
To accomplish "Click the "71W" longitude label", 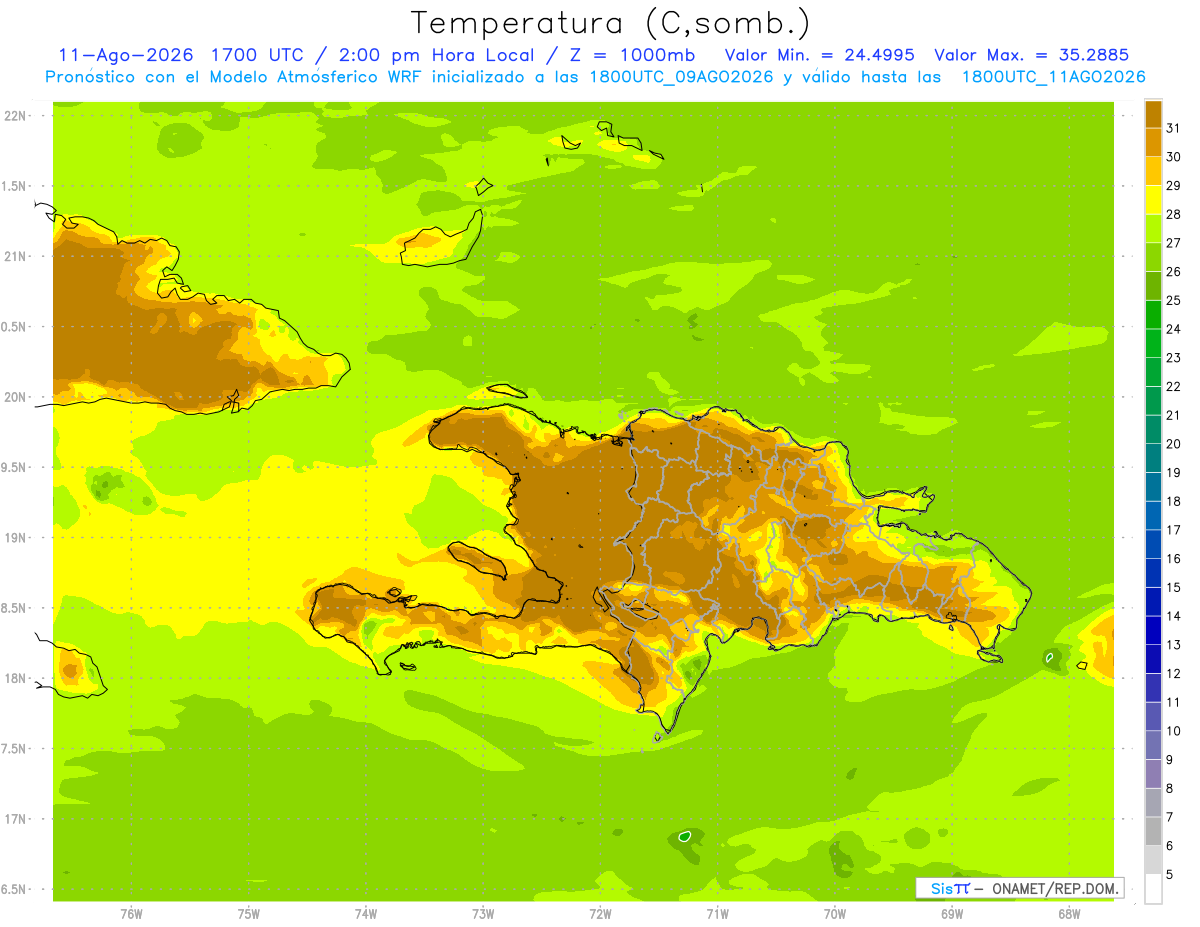I will [717, 913].
